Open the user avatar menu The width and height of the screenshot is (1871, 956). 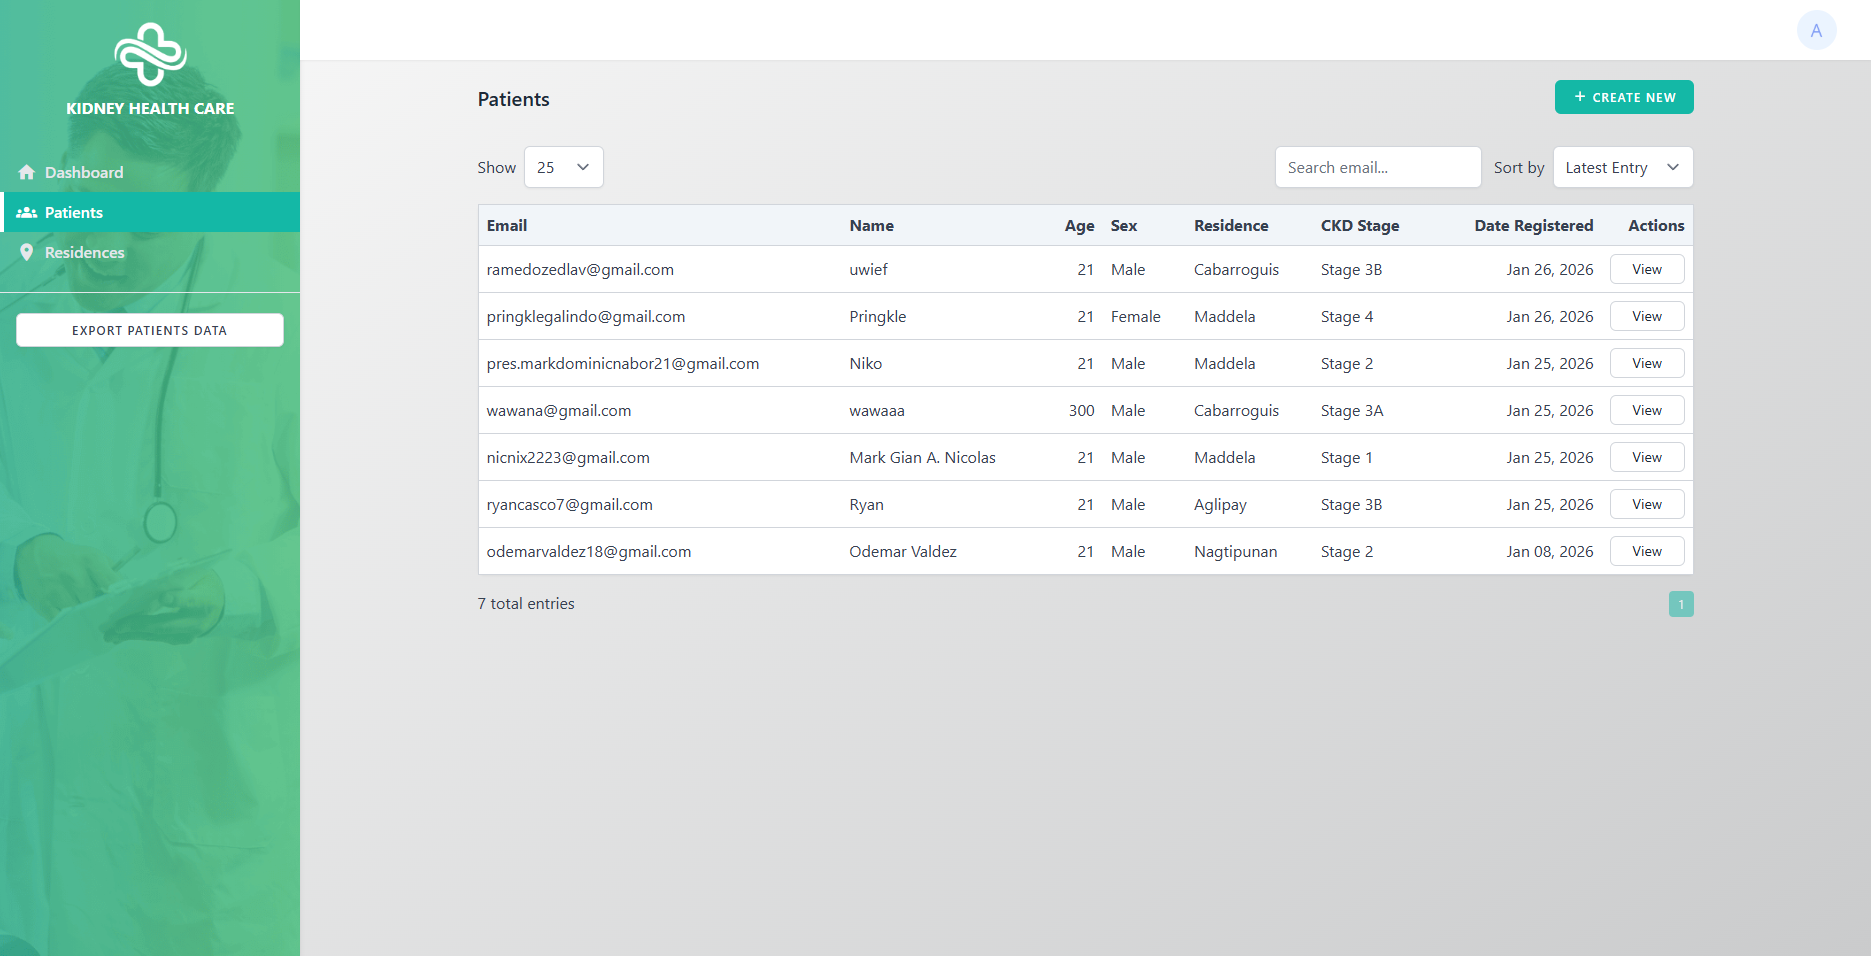(x=1816, y=30)
